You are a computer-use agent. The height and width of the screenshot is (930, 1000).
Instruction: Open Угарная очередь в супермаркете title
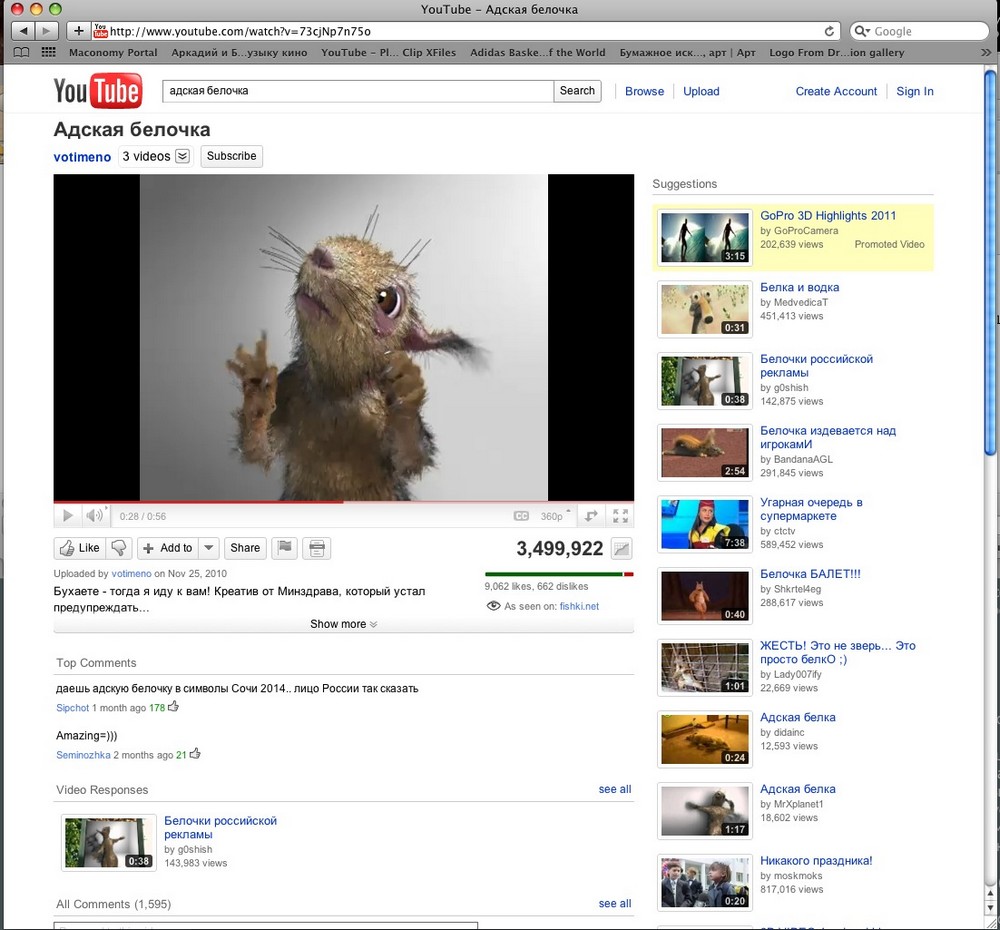811,509
